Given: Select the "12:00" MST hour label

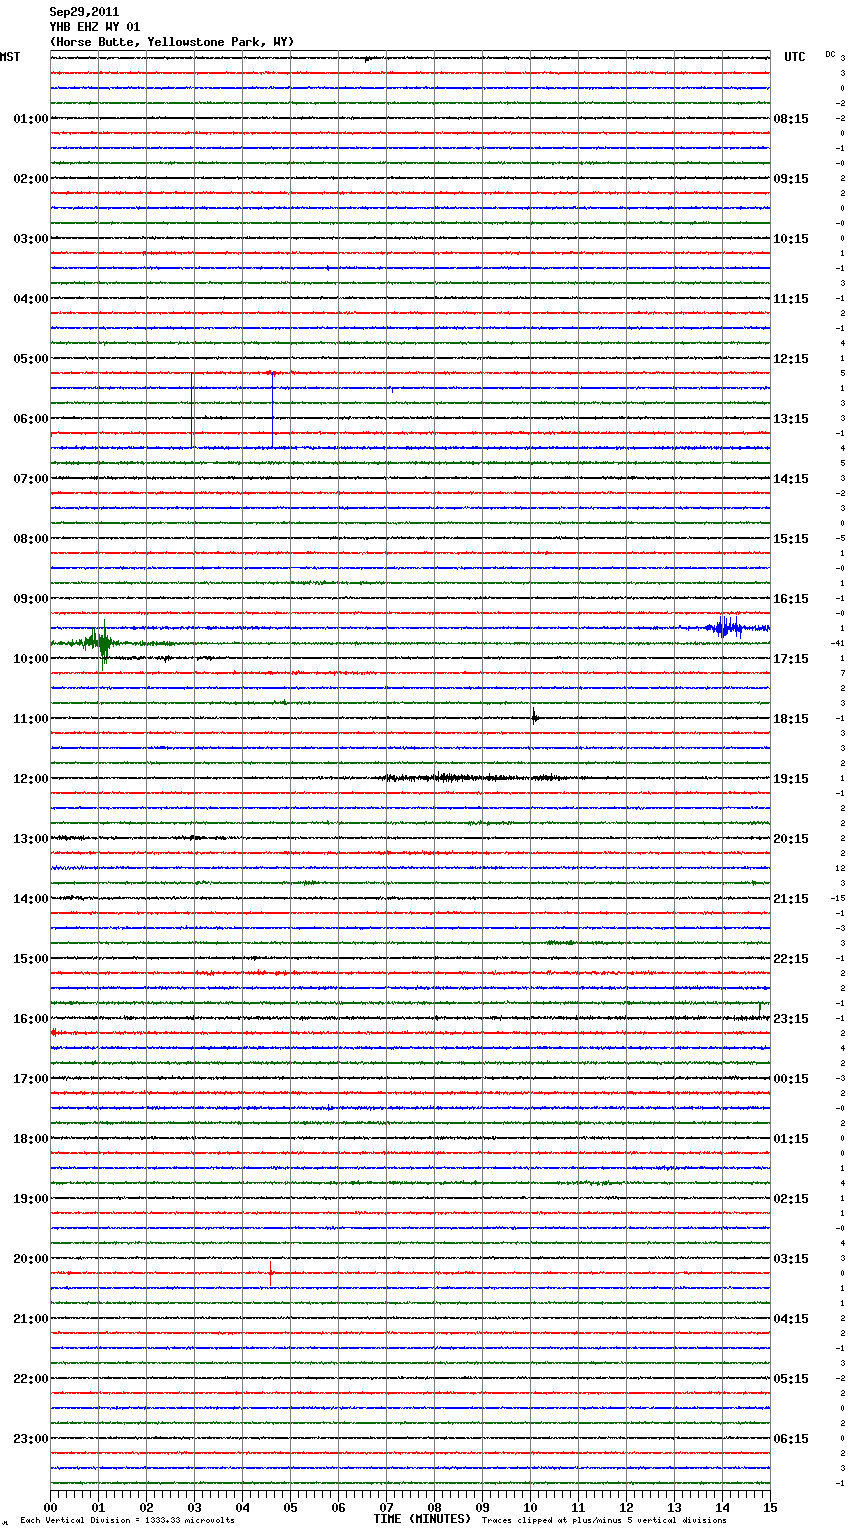Looking at the screenshot, I should (x=31, y=779).
